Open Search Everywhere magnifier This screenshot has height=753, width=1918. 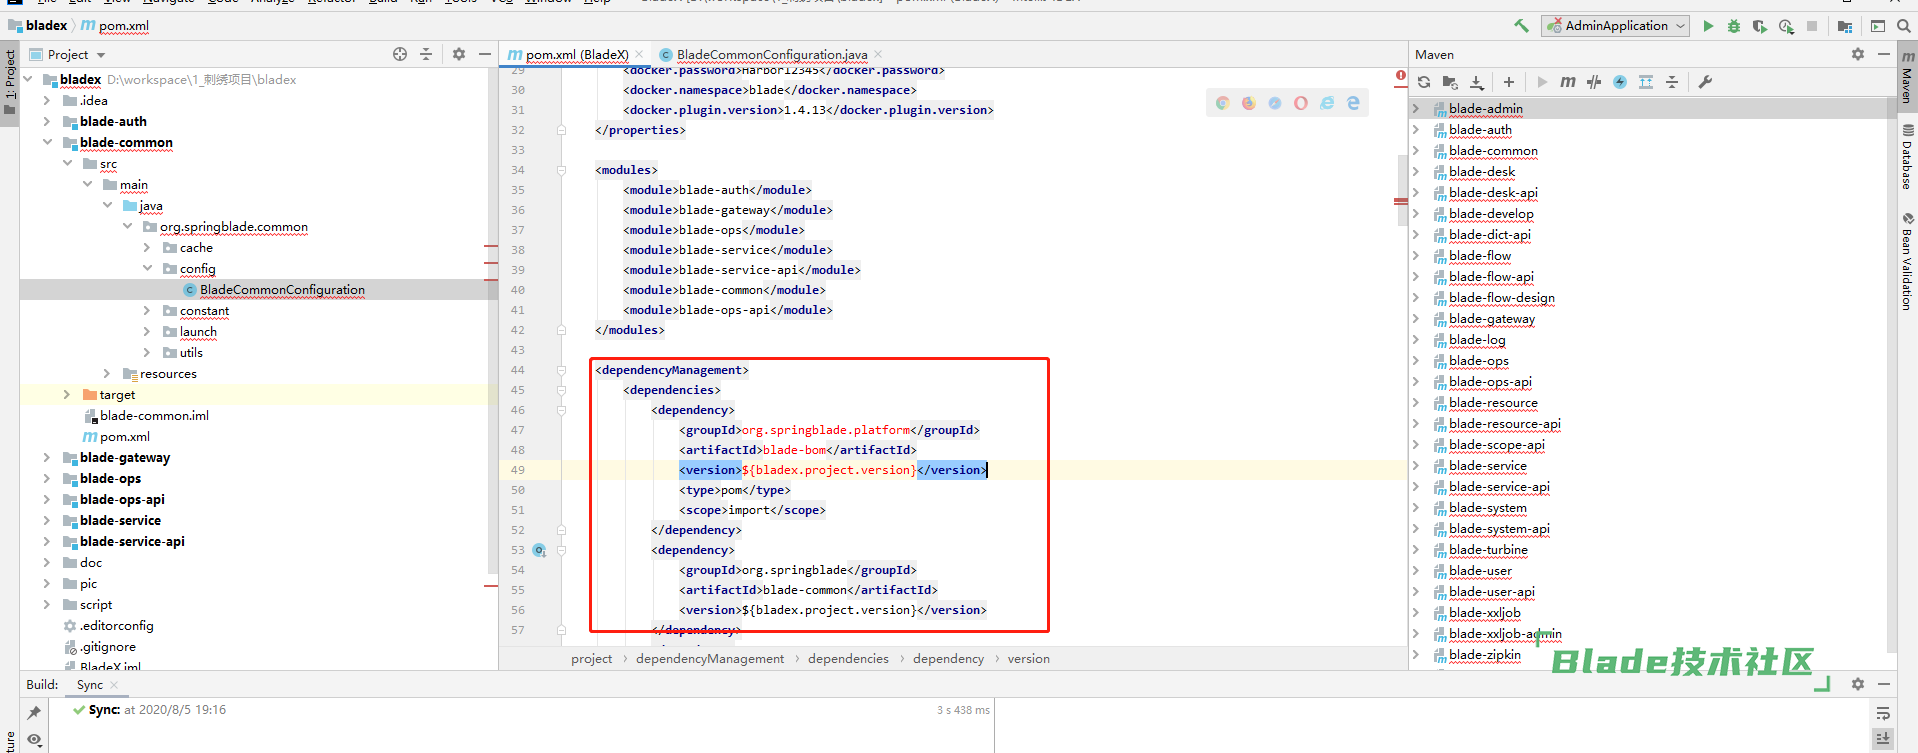click(1903, 26)
